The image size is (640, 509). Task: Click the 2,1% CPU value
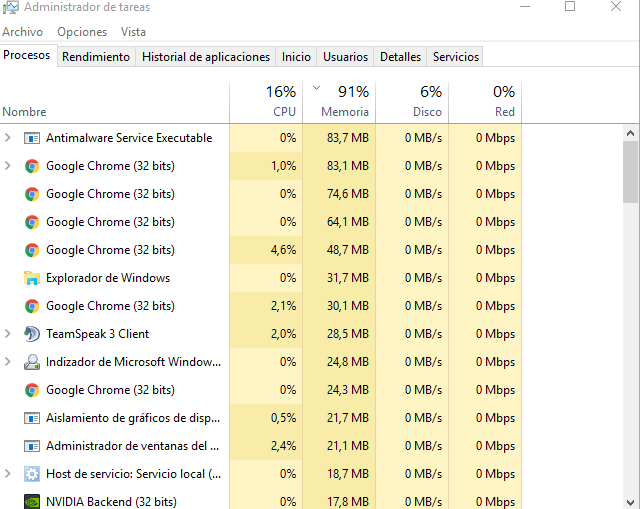(284, 306)
